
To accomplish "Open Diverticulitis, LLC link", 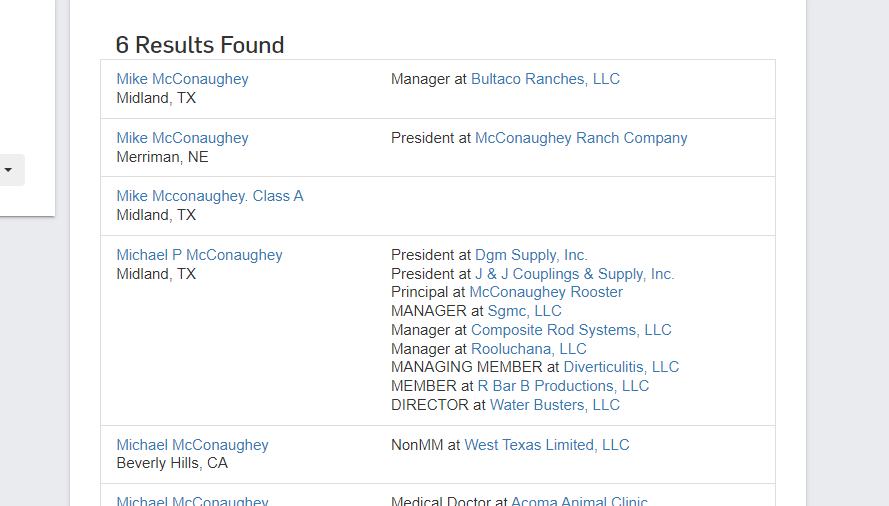I will click(621, 366).
